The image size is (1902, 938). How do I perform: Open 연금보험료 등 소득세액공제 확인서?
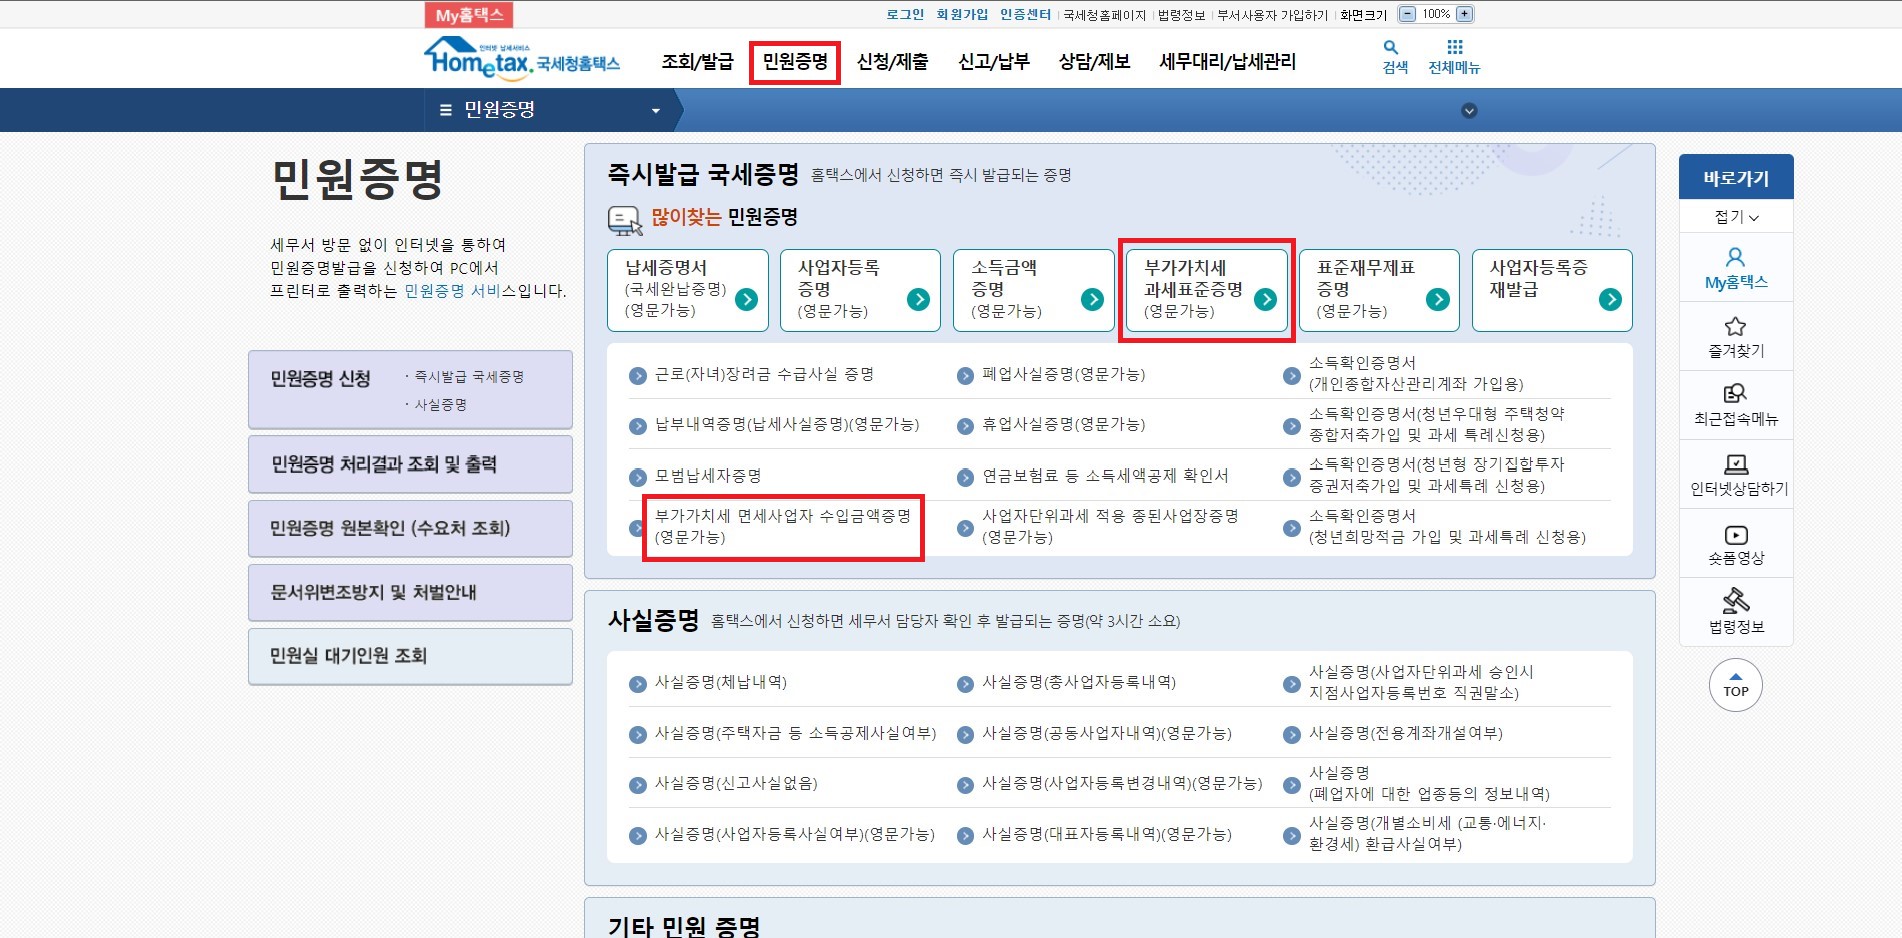[1105, 476]
